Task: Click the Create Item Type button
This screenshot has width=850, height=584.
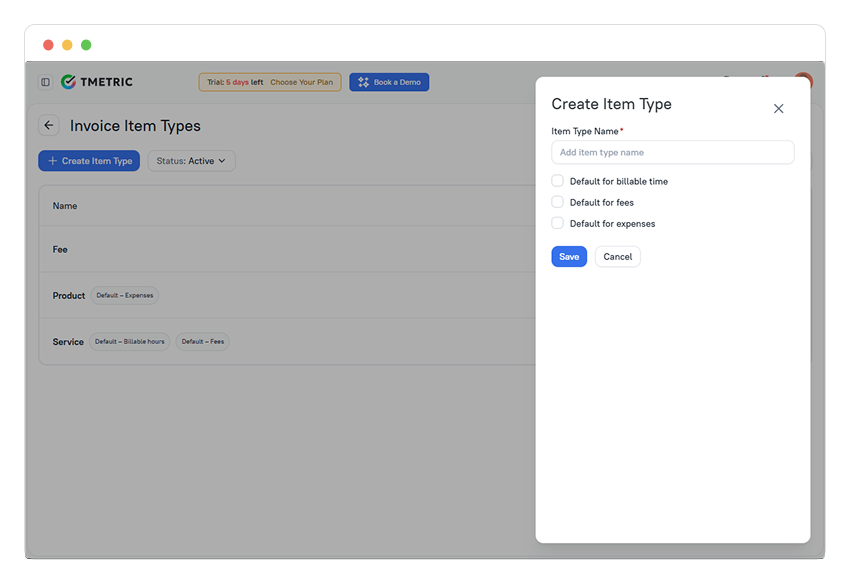Action: [x=89, y=161]
